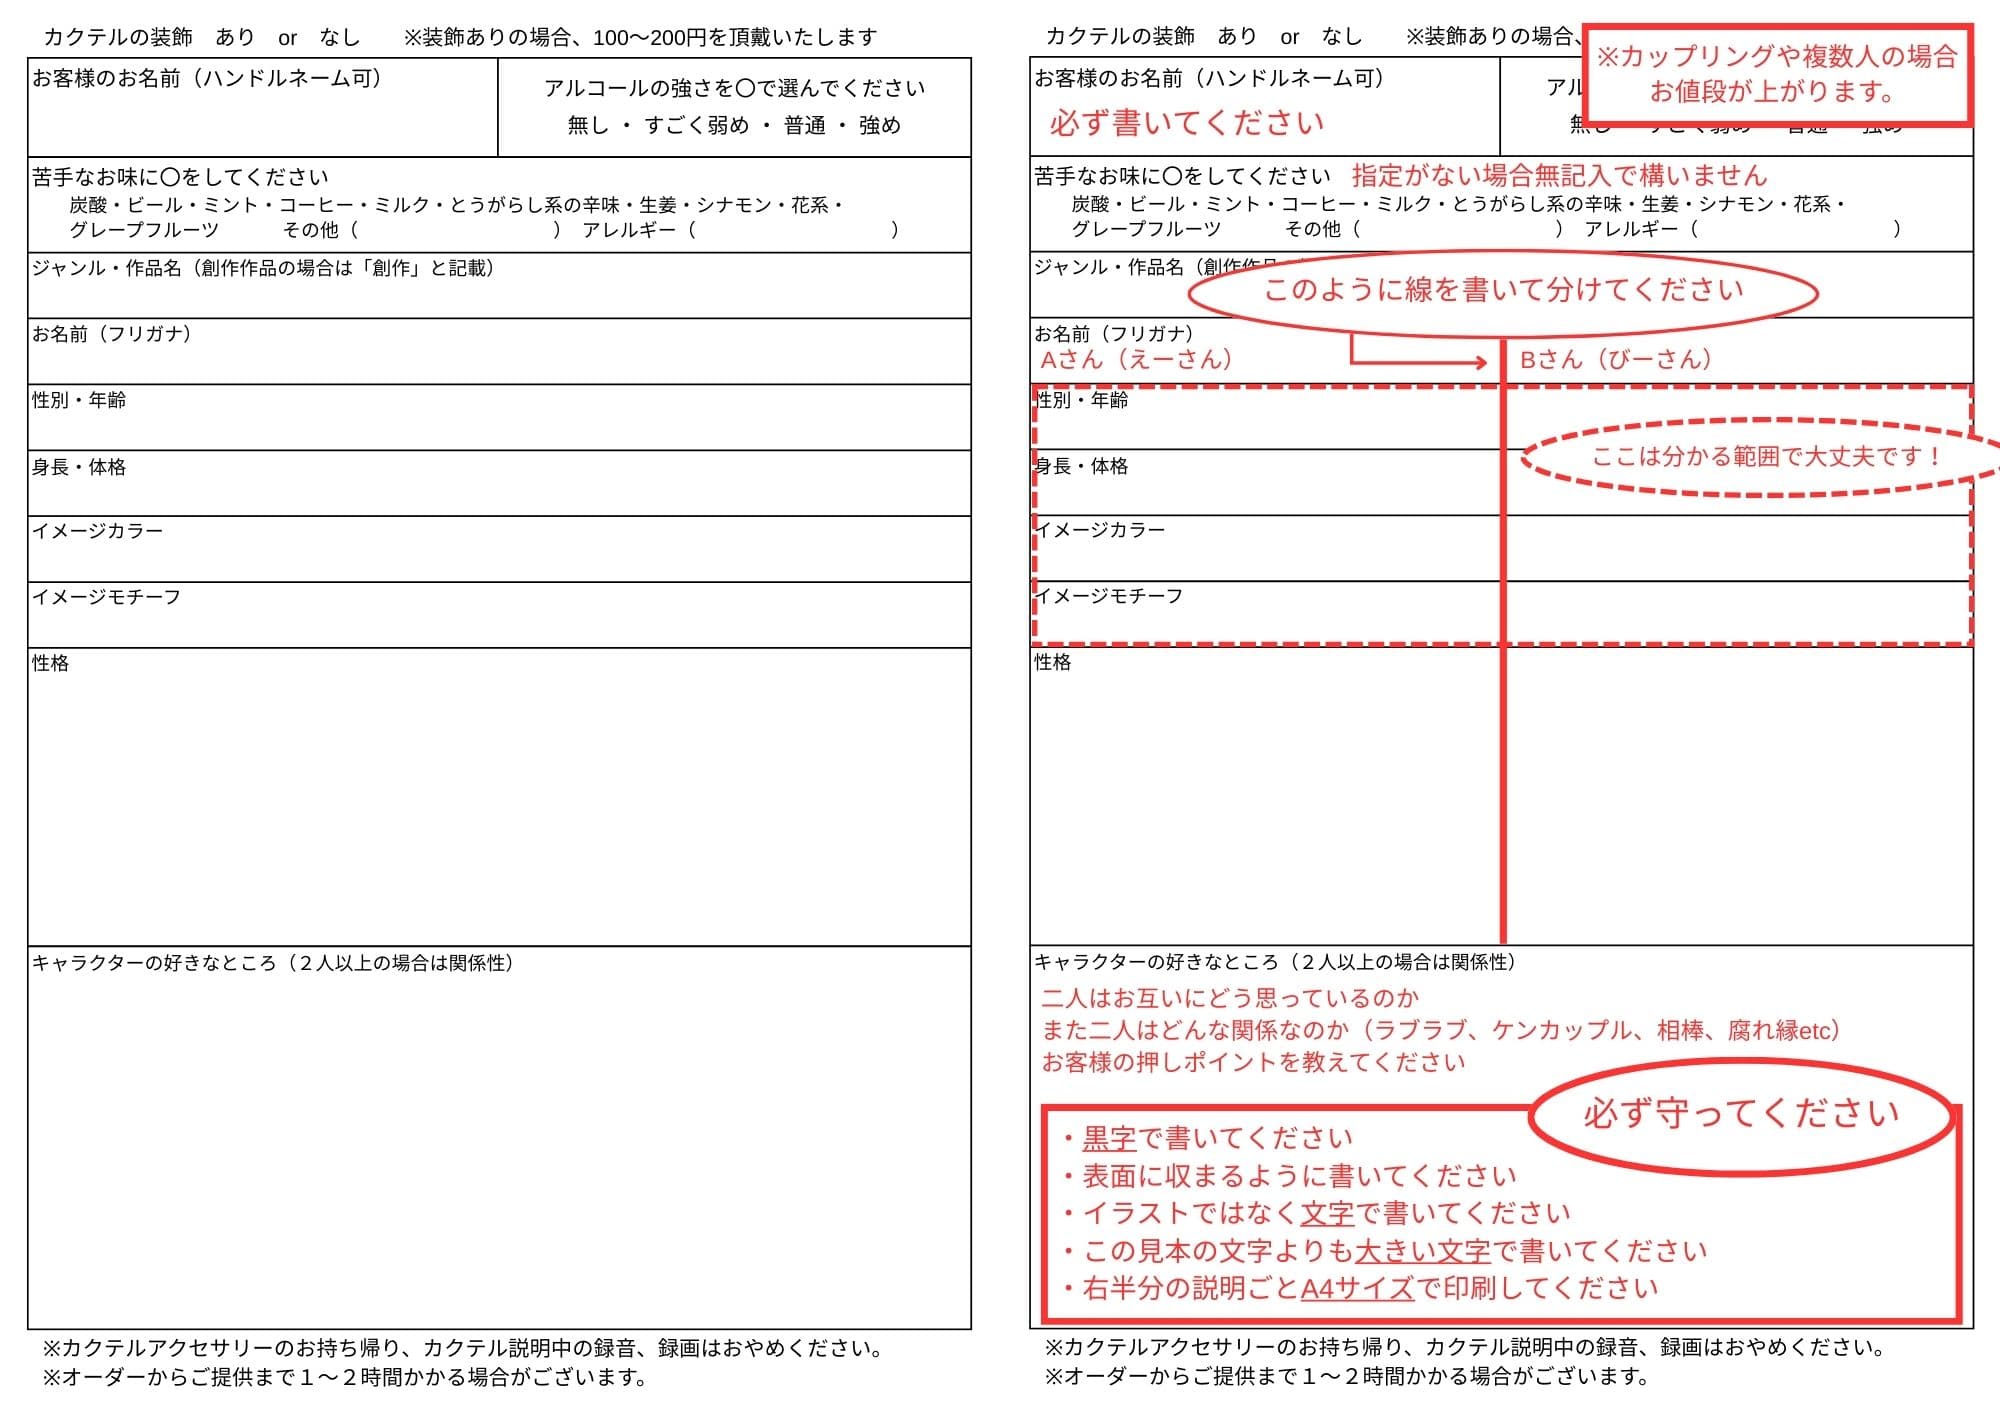Click the アレルギー parentheses blank on sample form
Viewport: 2000px width, 1414px height.
(x=1795, y=229)
